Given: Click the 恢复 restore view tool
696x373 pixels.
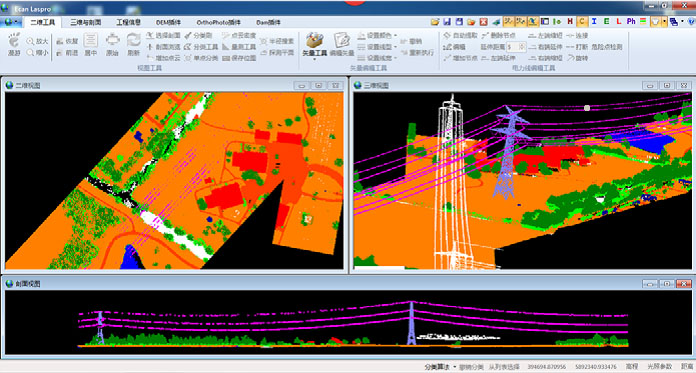Looking at the screenshot, I should (67, 41).
